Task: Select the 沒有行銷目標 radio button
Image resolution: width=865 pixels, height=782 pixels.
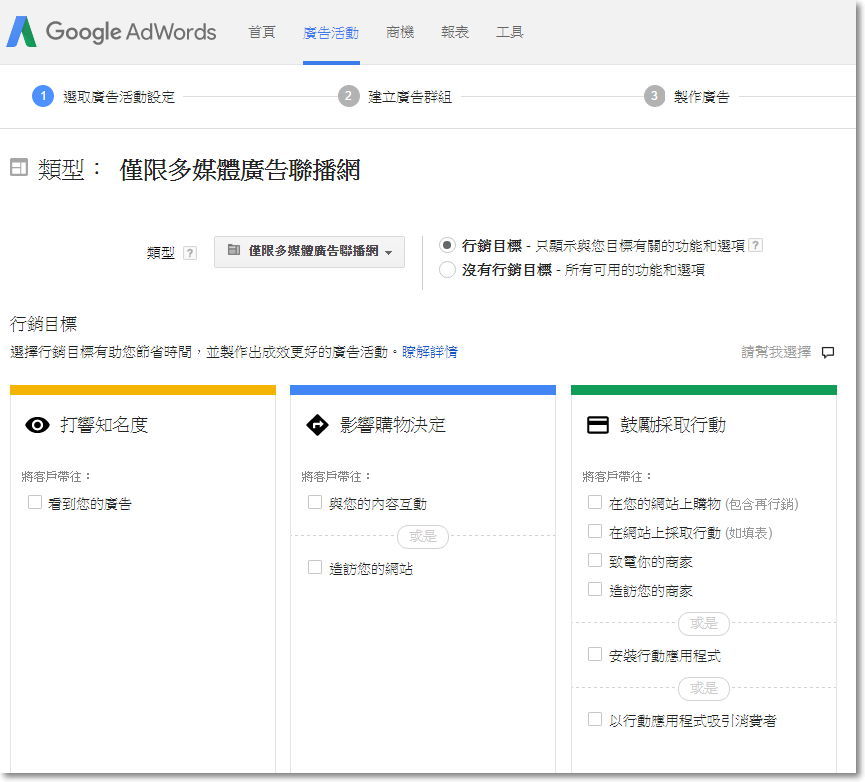Action: 447,270
